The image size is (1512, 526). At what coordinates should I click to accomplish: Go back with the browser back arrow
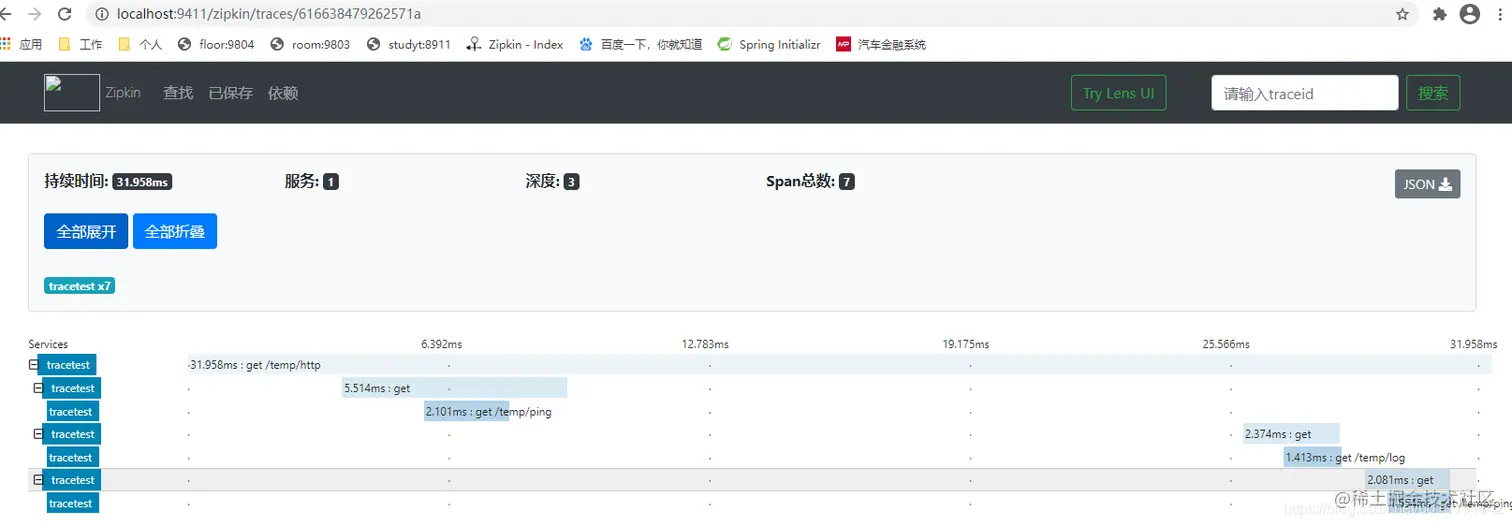click(8, 14)
